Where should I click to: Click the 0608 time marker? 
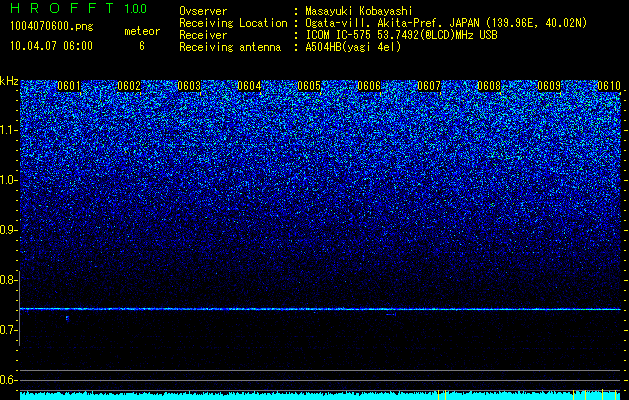(489, 86)
